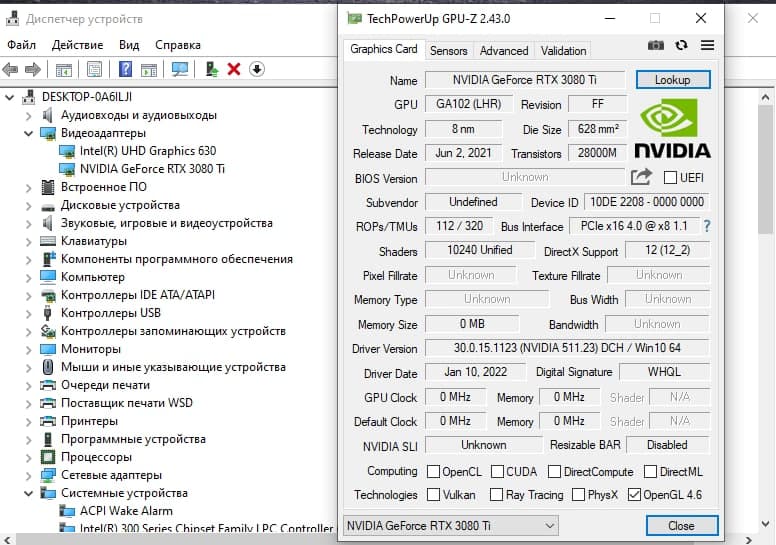The height and width of the screenshot is (545, 776).
Task: Toggle the CUDA checkbox
Action: point(497,471)
